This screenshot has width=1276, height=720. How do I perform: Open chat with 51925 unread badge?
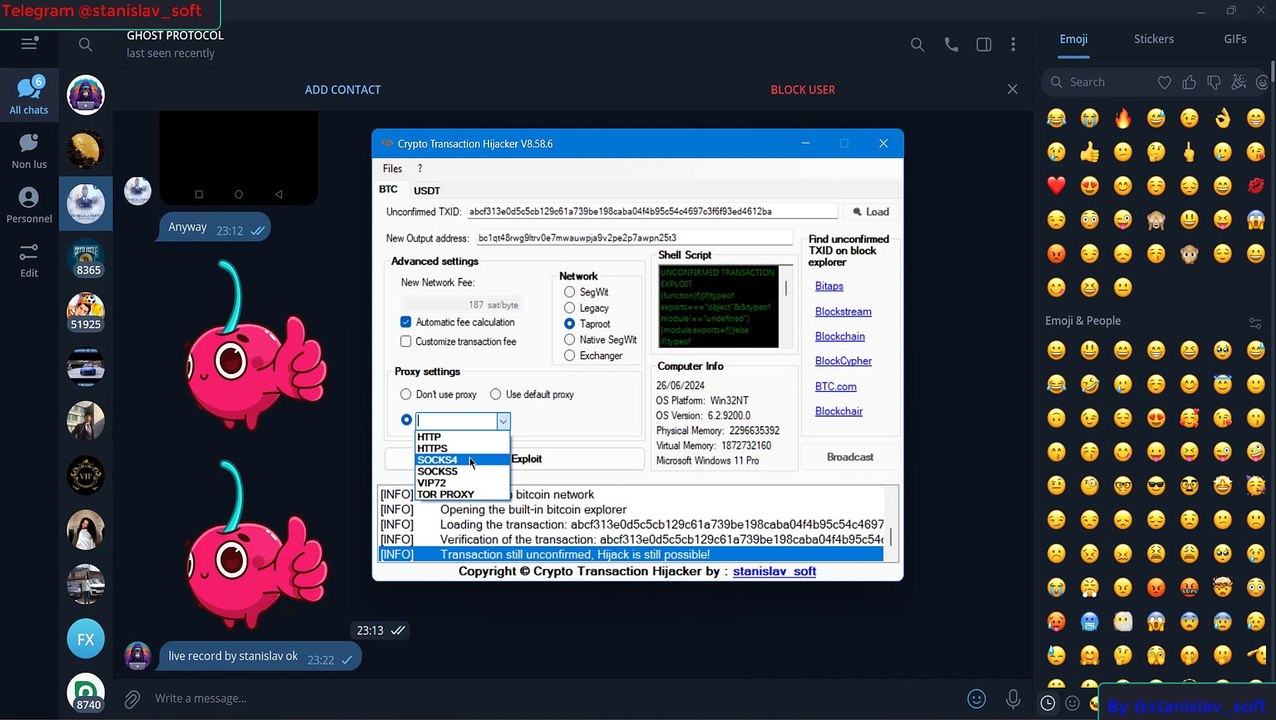click(86, 312)
